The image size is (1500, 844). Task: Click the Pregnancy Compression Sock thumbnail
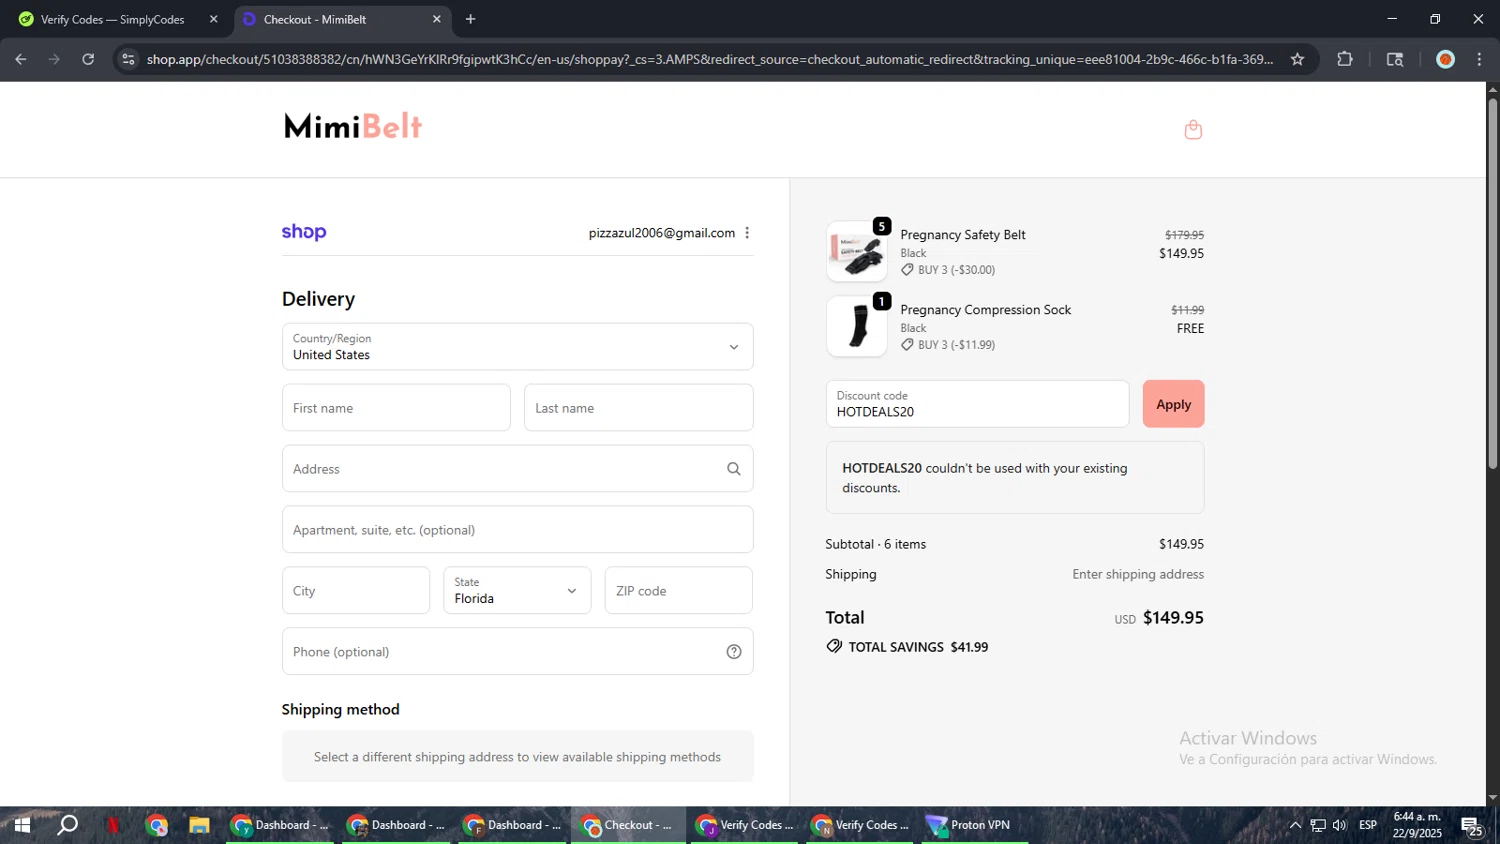(x=857, y=326)
